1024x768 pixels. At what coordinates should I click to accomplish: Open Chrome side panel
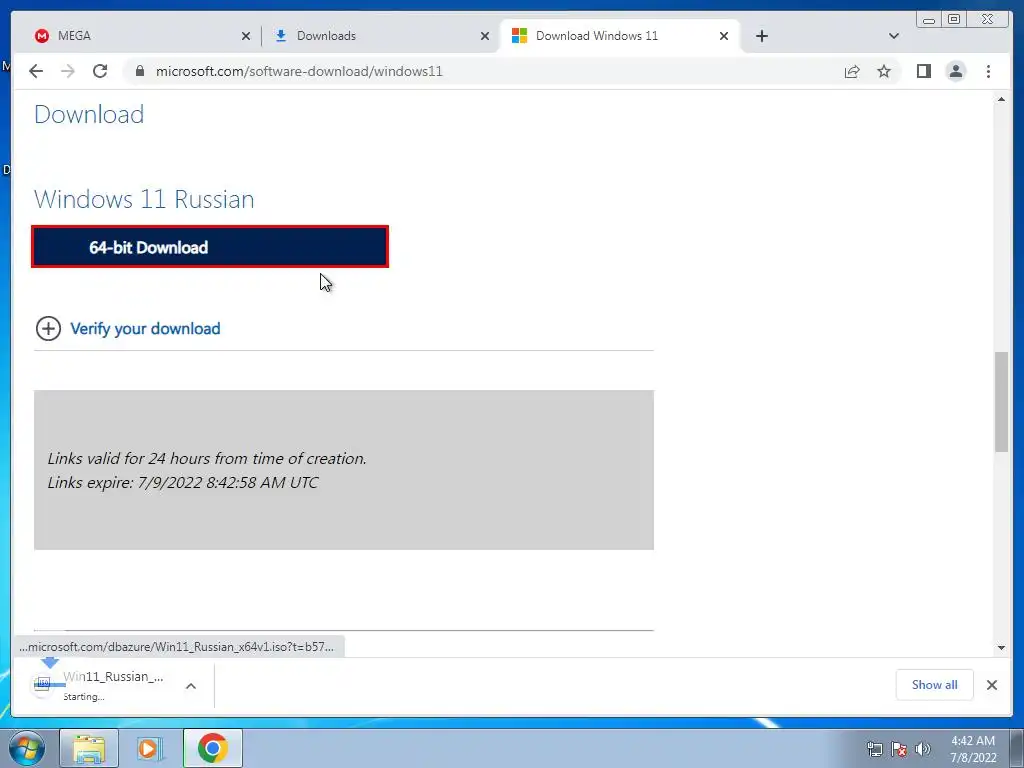923,71
